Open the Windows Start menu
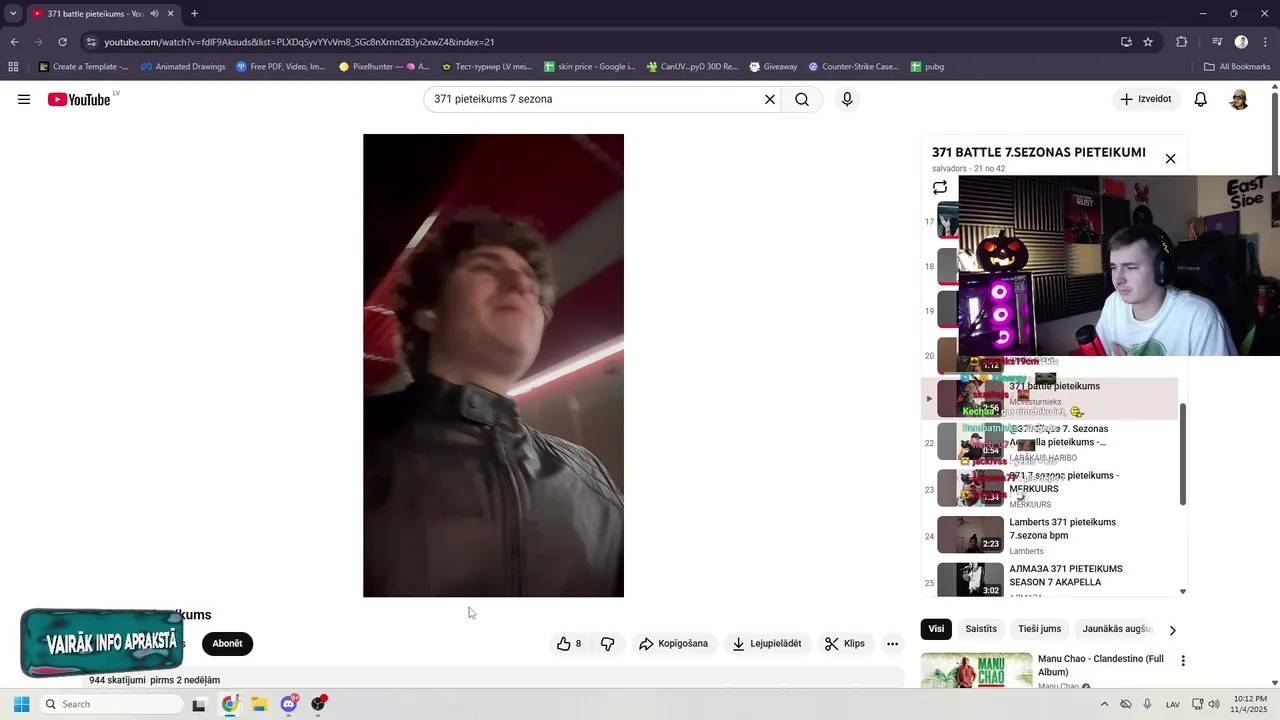Screen dimensions: 1280x720 click(x=21, y=704)
